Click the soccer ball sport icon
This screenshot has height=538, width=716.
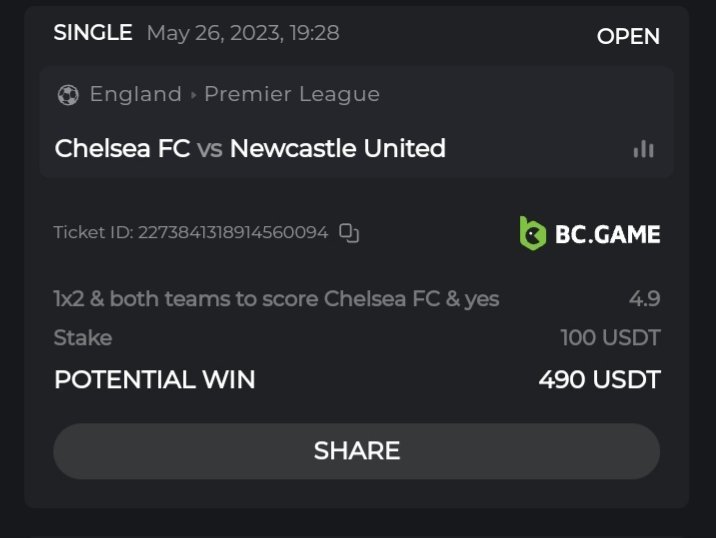tap(68, 95)
